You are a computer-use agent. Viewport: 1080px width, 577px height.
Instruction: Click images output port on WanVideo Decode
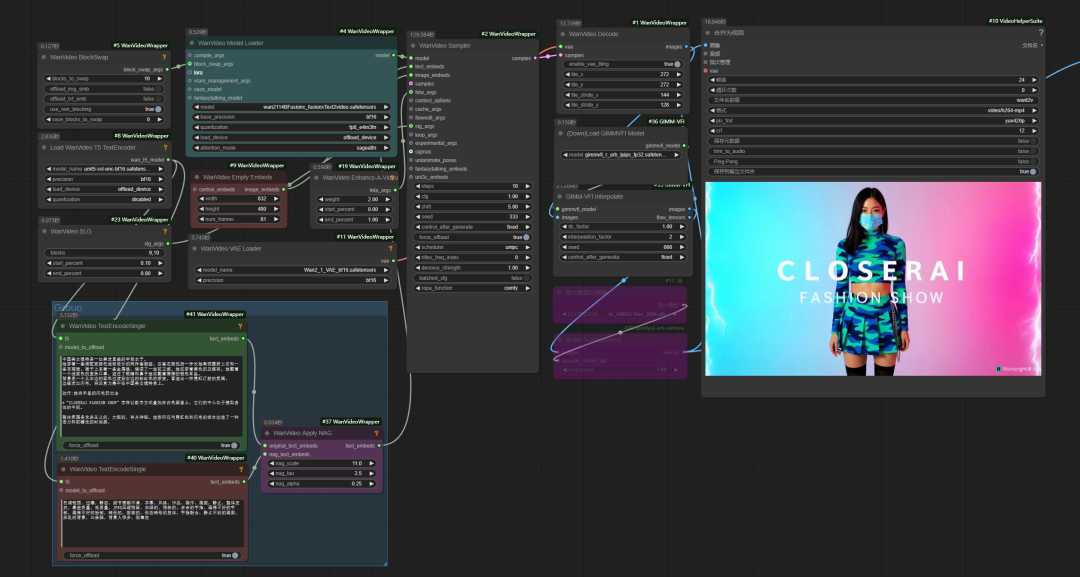[687, 47]
